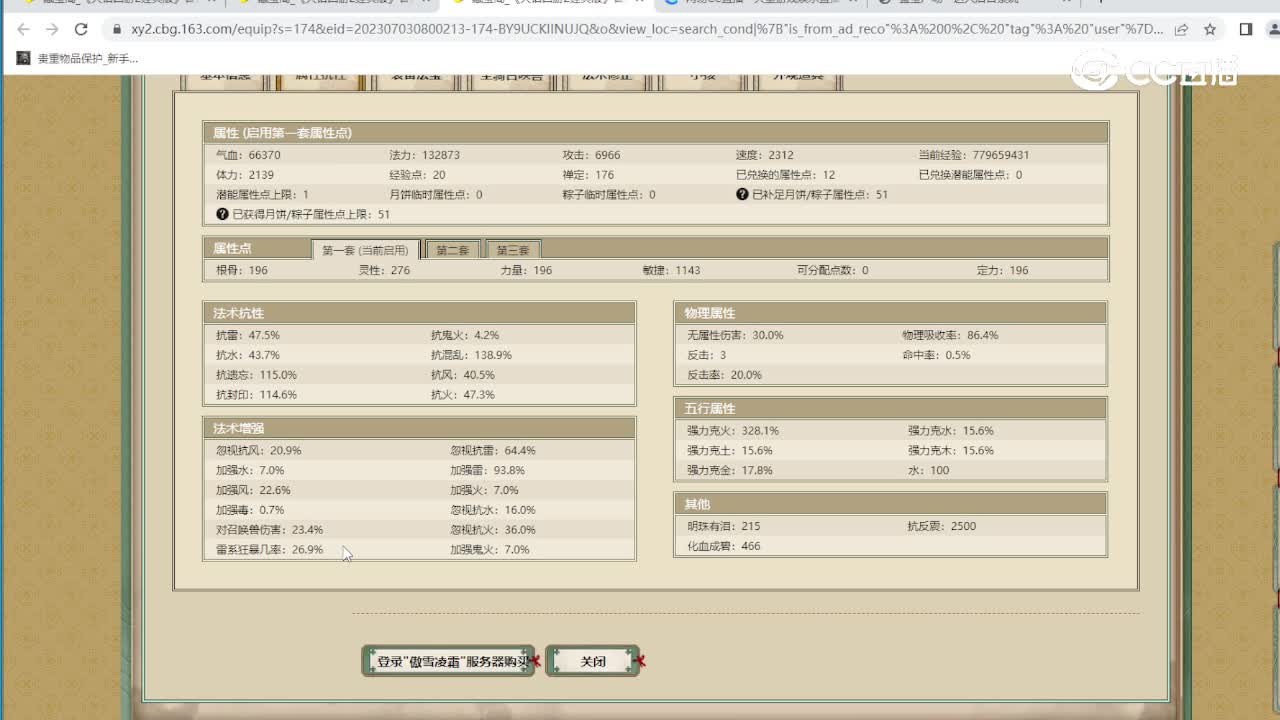Viewport: 1280px width, 720px height.
Task: Select the 第一套 (当前启用) attribute tab
Action: click(365, 250)
